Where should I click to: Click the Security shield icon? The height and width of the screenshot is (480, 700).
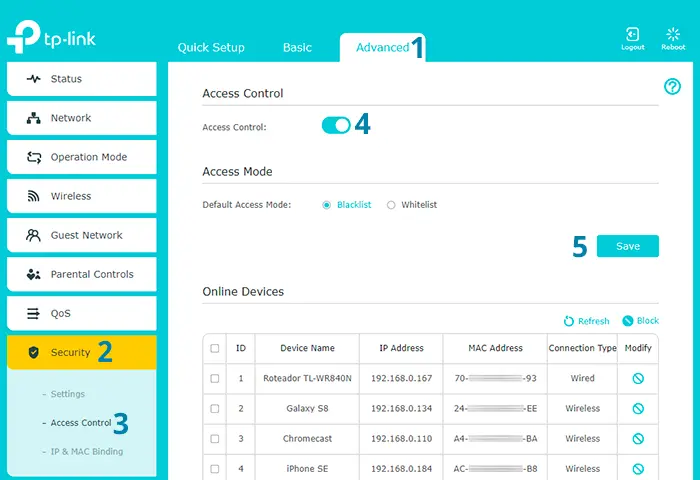(33, 352)
